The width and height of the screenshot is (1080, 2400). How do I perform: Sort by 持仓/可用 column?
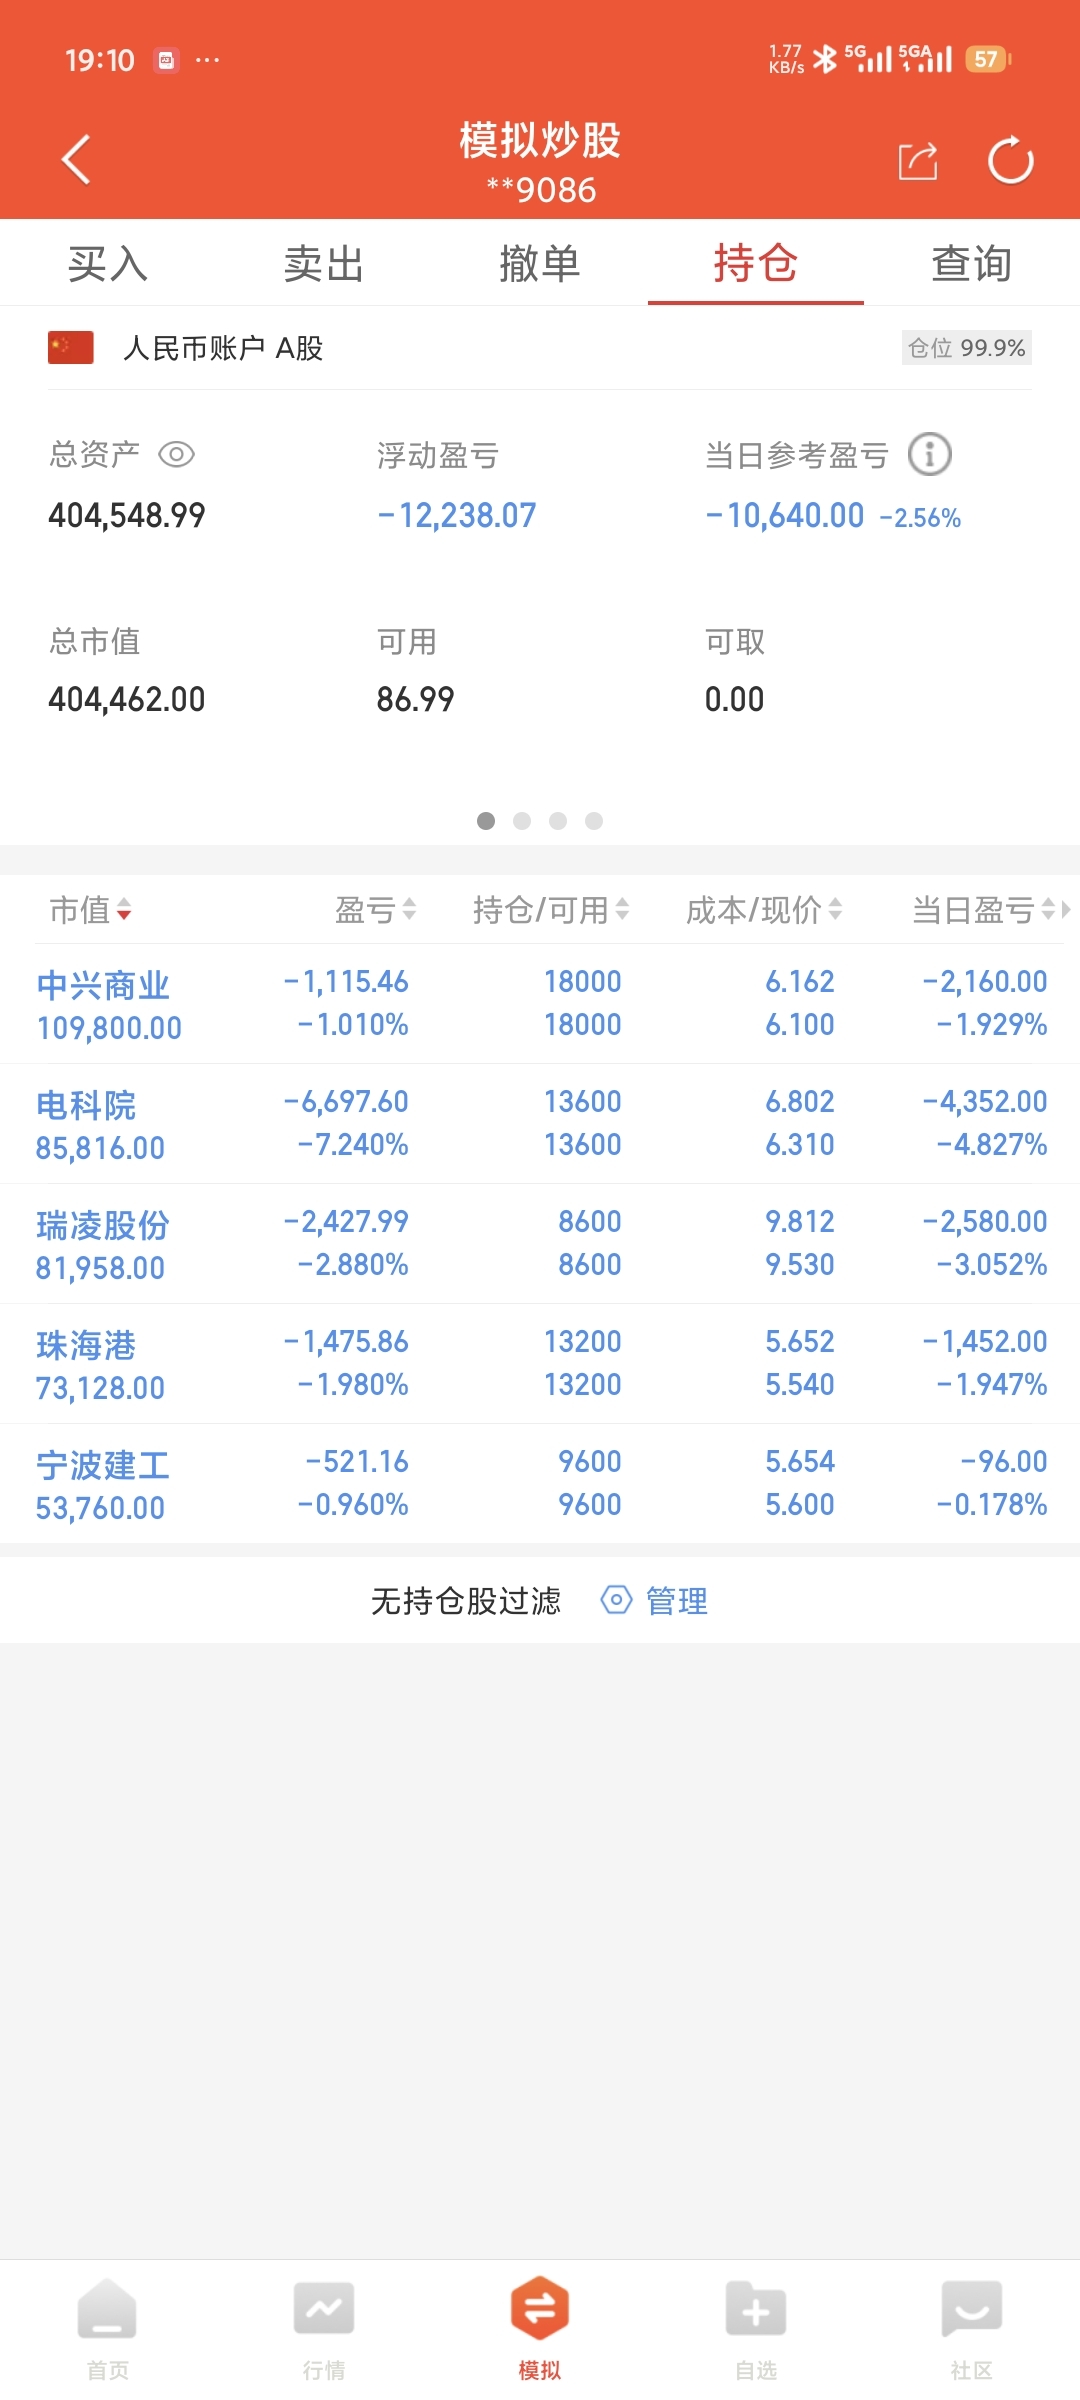pyautogui.click(x=551, y=910)
